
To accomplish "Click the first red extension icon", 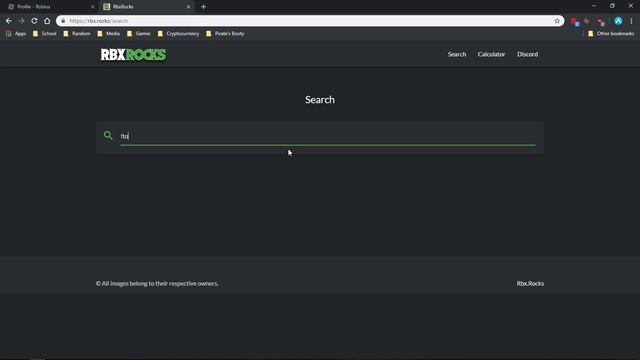I will coord(575,22).
